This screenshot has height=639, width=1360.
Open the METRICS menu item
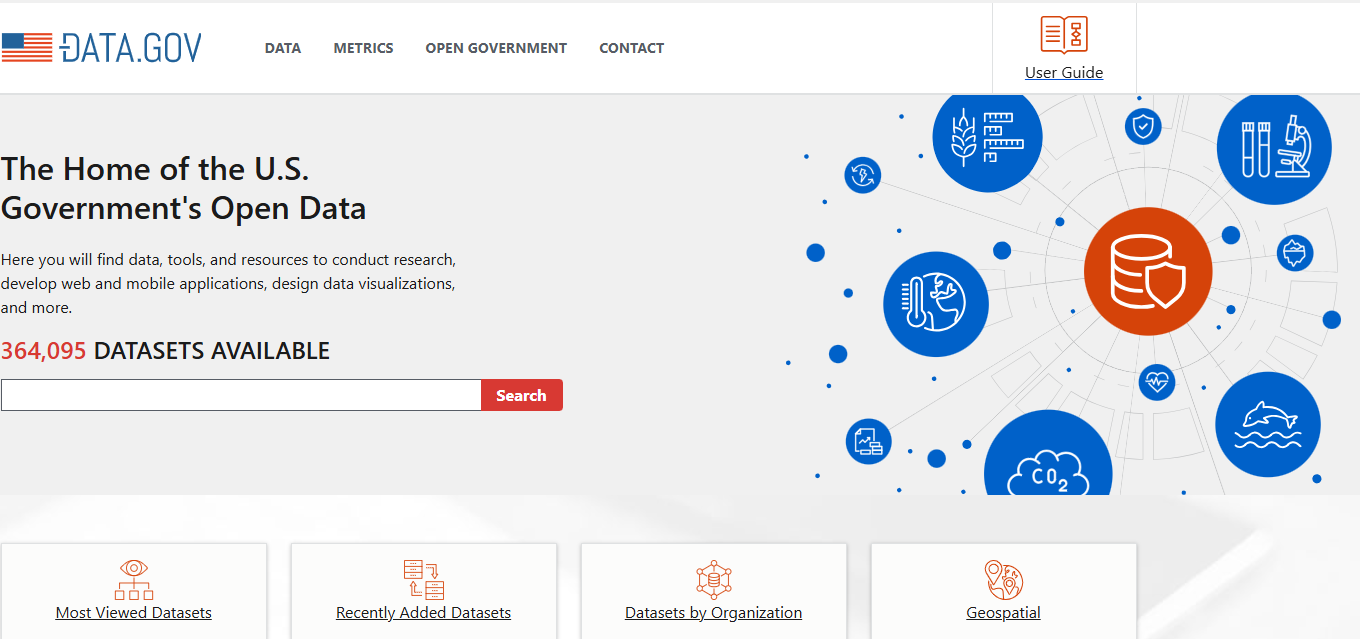363,47
